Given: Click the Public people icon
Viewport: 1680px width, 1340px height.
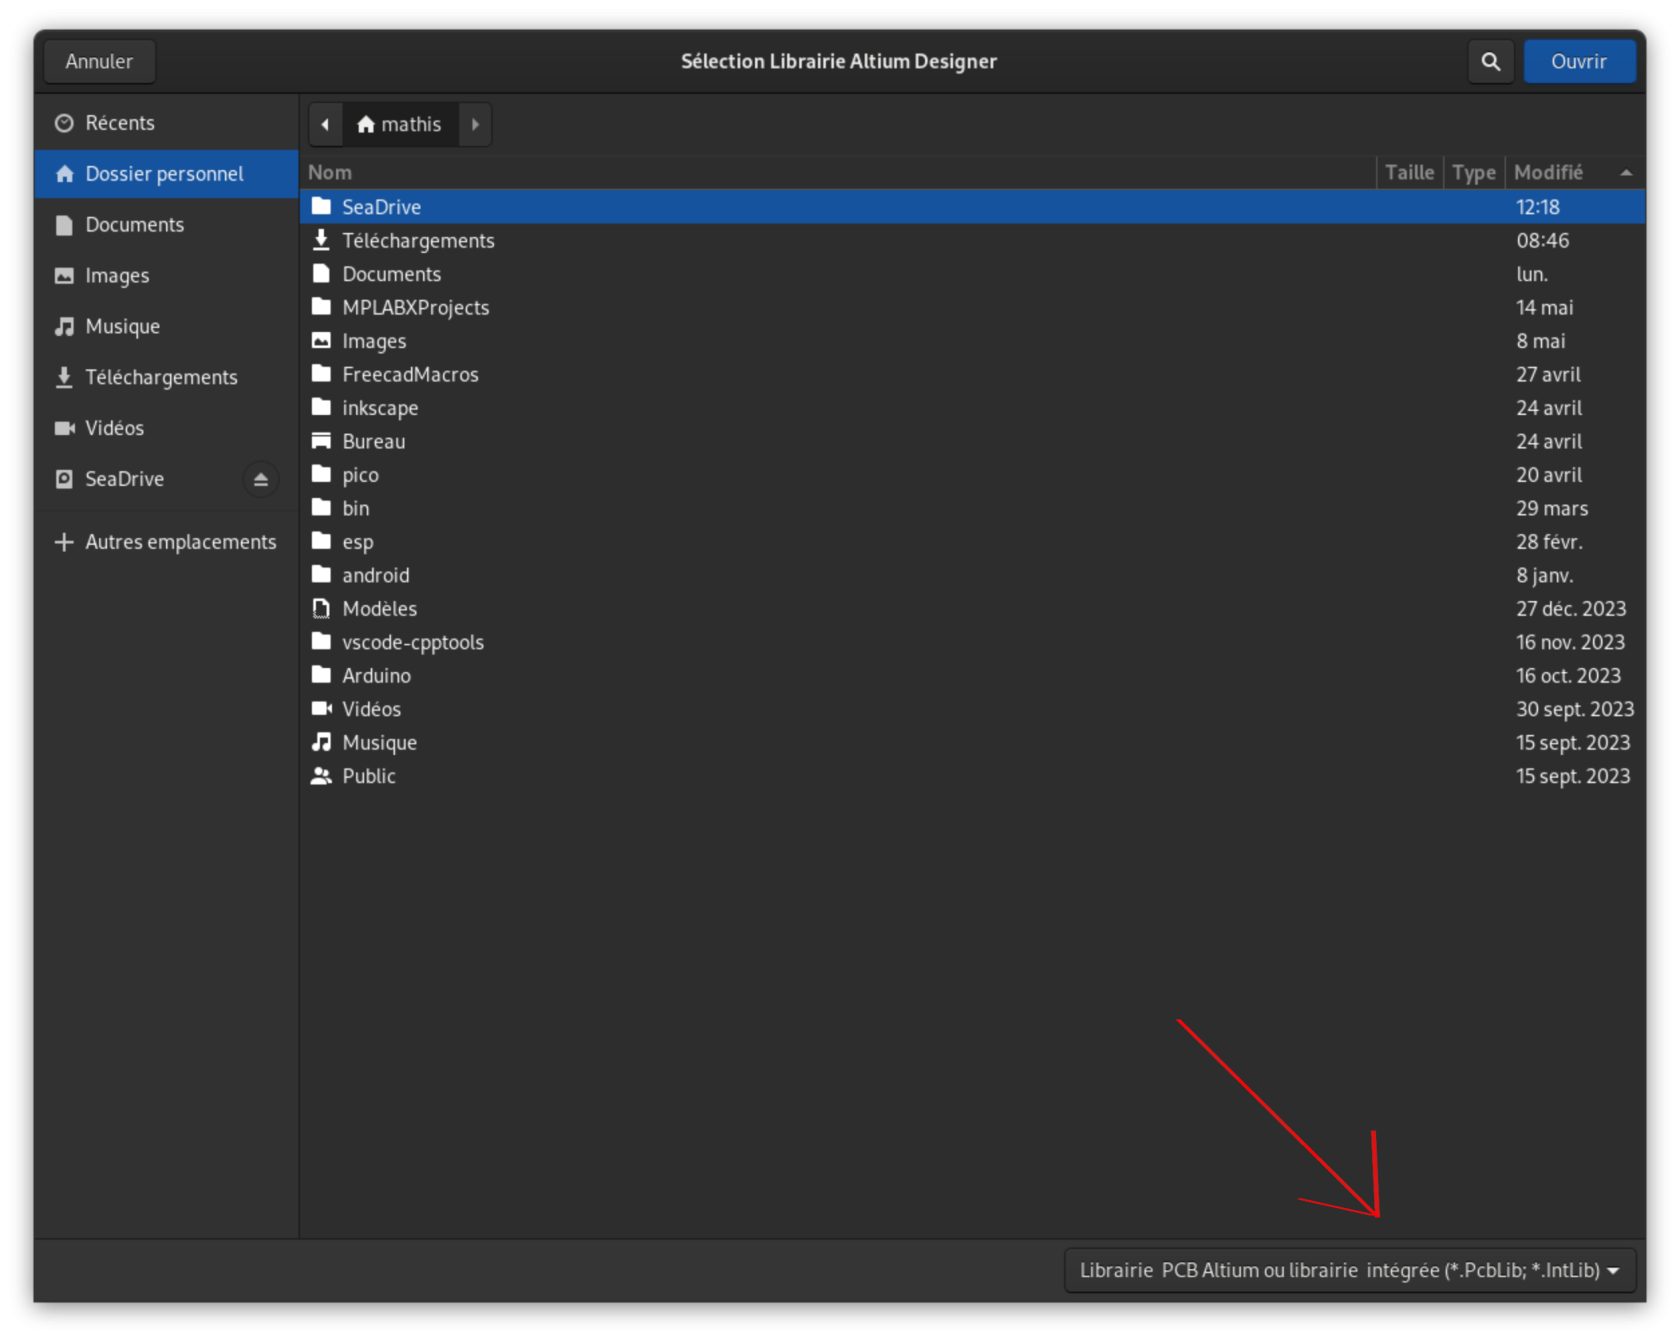Looking at the screenshot, I should tap(321, 776).
